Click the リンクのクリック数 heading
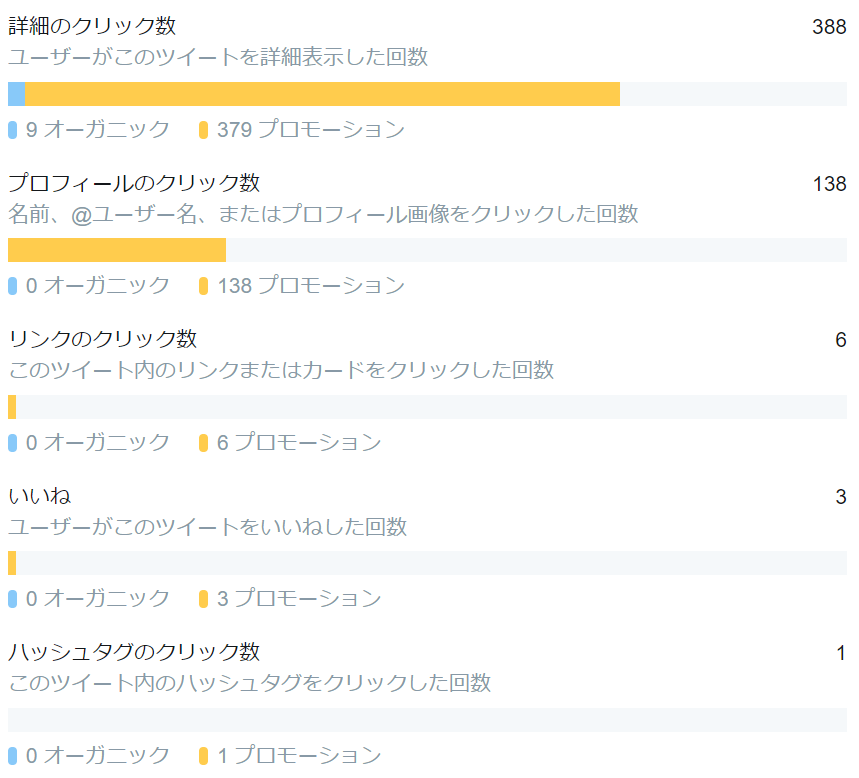859x778 pixels. click(102, 339)
